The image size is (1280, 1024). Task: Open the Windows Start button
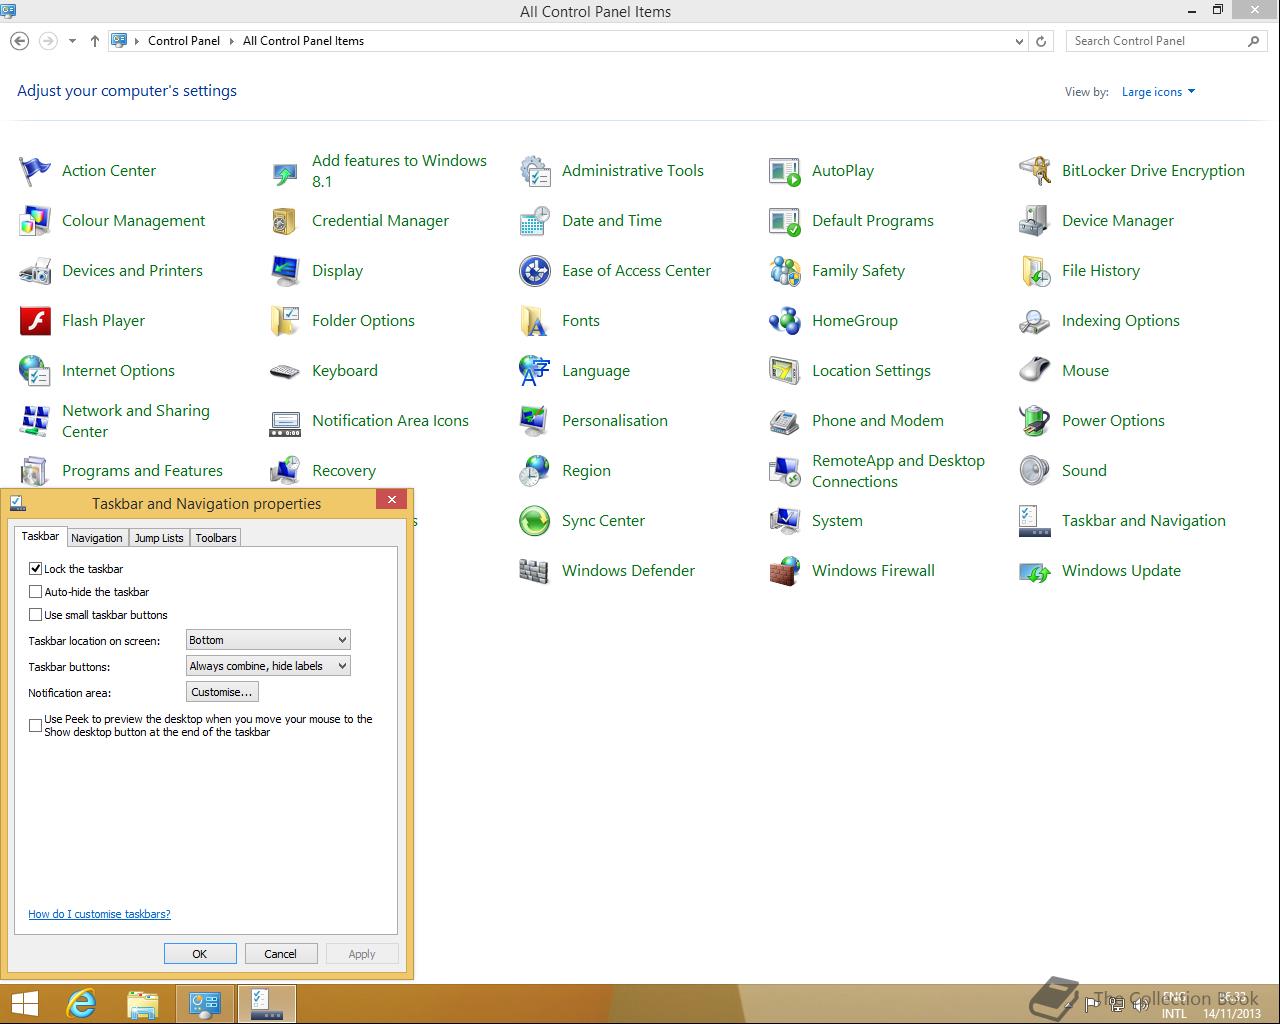24,1004
